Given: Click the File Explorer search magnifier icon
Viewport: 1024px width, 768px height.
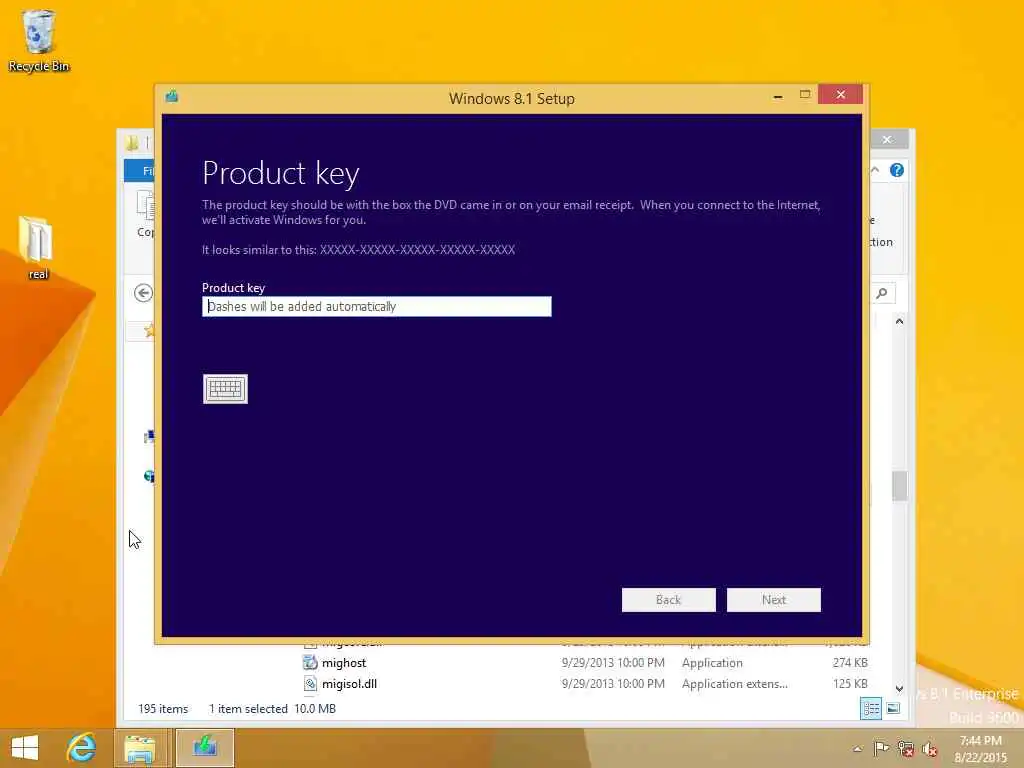Looking at the screenshot, I should (882, 293).
